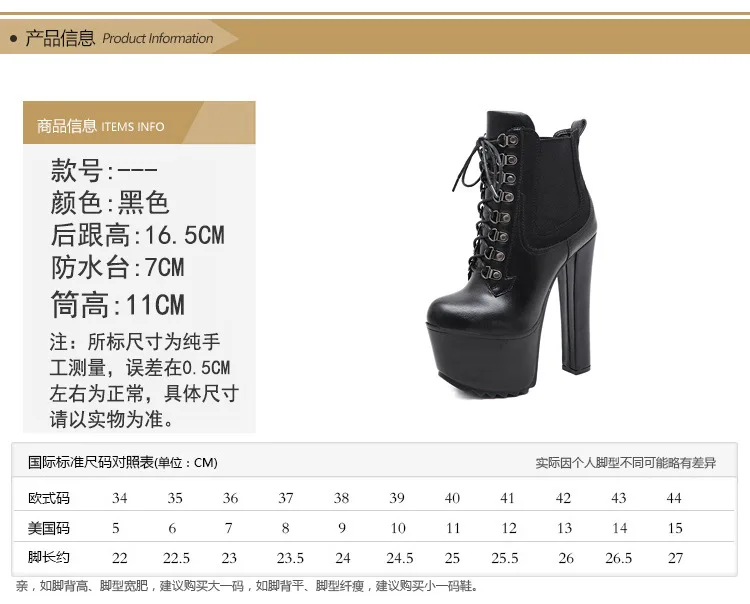The image size is (750, 604).
Task: Select US size 5 cell
Action: pyautogui.click(x=116, y=528)
